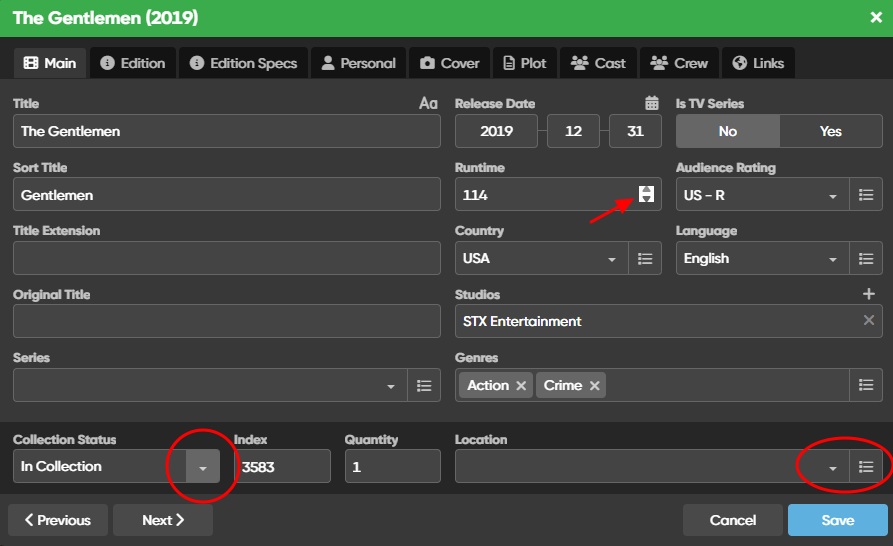Viewport: 893px width, 546px height.
Task: Open Location list manager icon
Action: click(x=866, y=467)
